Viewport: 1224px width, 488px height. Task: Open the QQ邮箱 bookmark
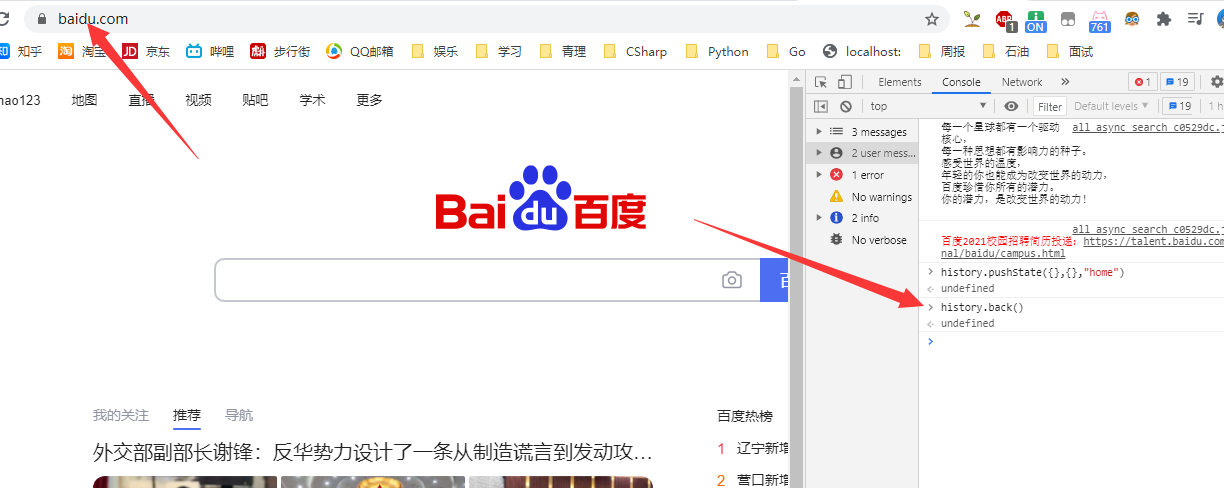(x=359, y=51)
